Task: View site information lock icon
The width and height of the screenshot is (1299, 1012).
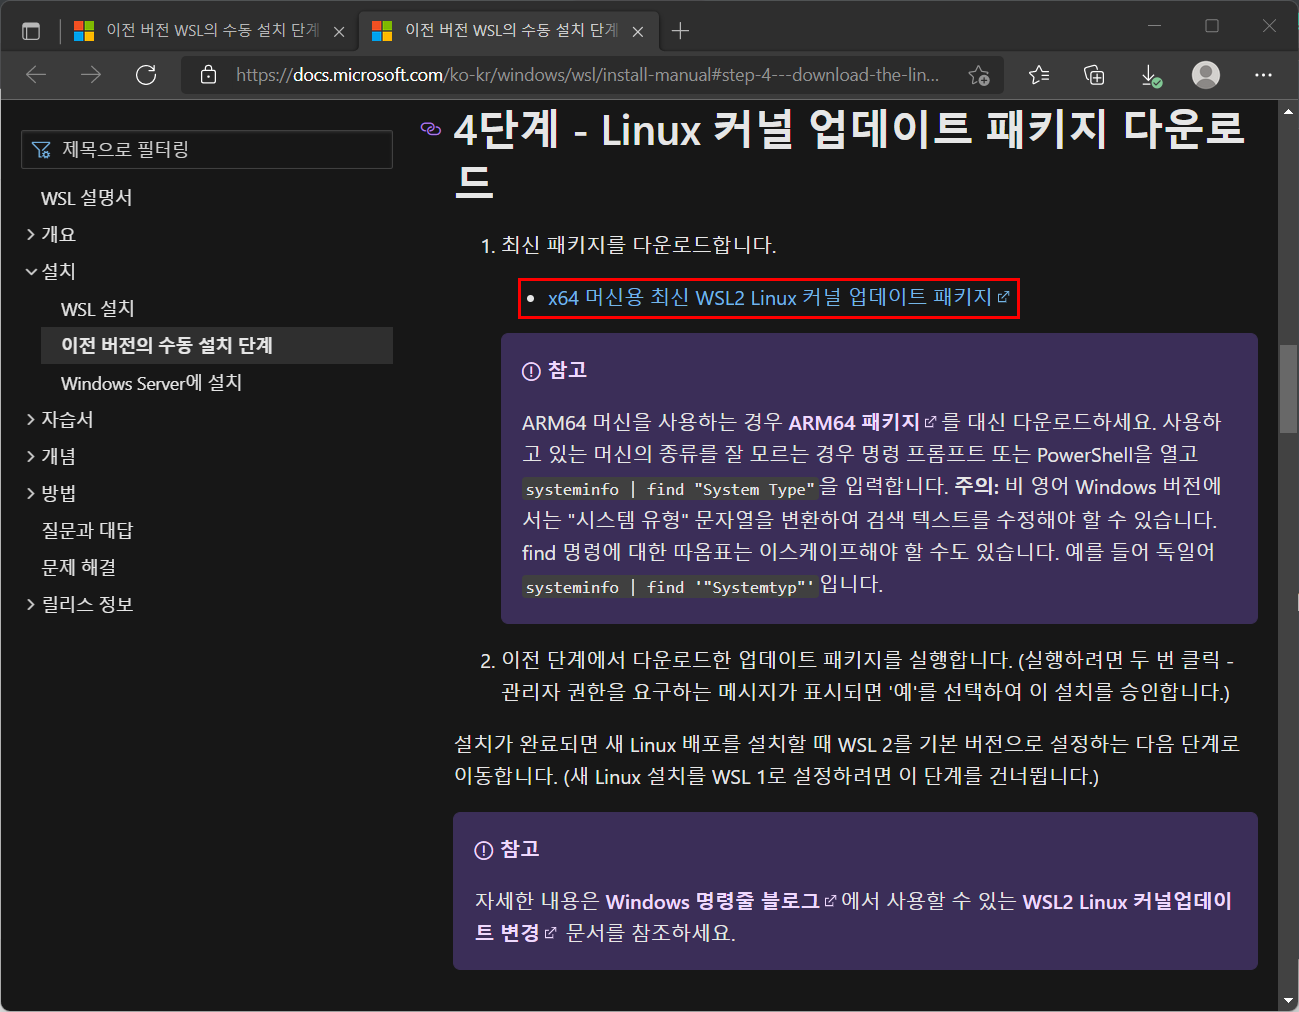Action: tap(208, 75)
